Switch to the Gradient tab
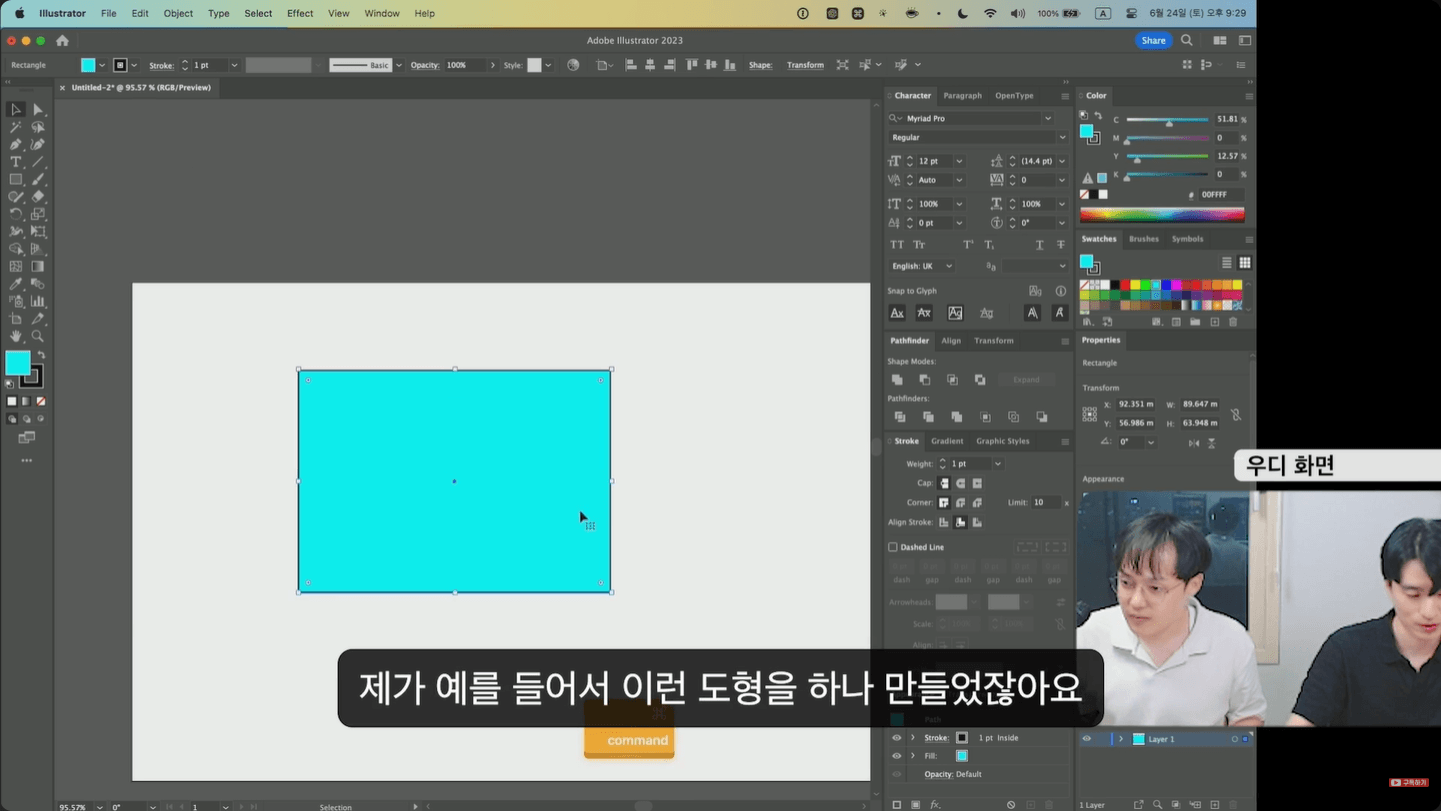 (x=947, y=441)
